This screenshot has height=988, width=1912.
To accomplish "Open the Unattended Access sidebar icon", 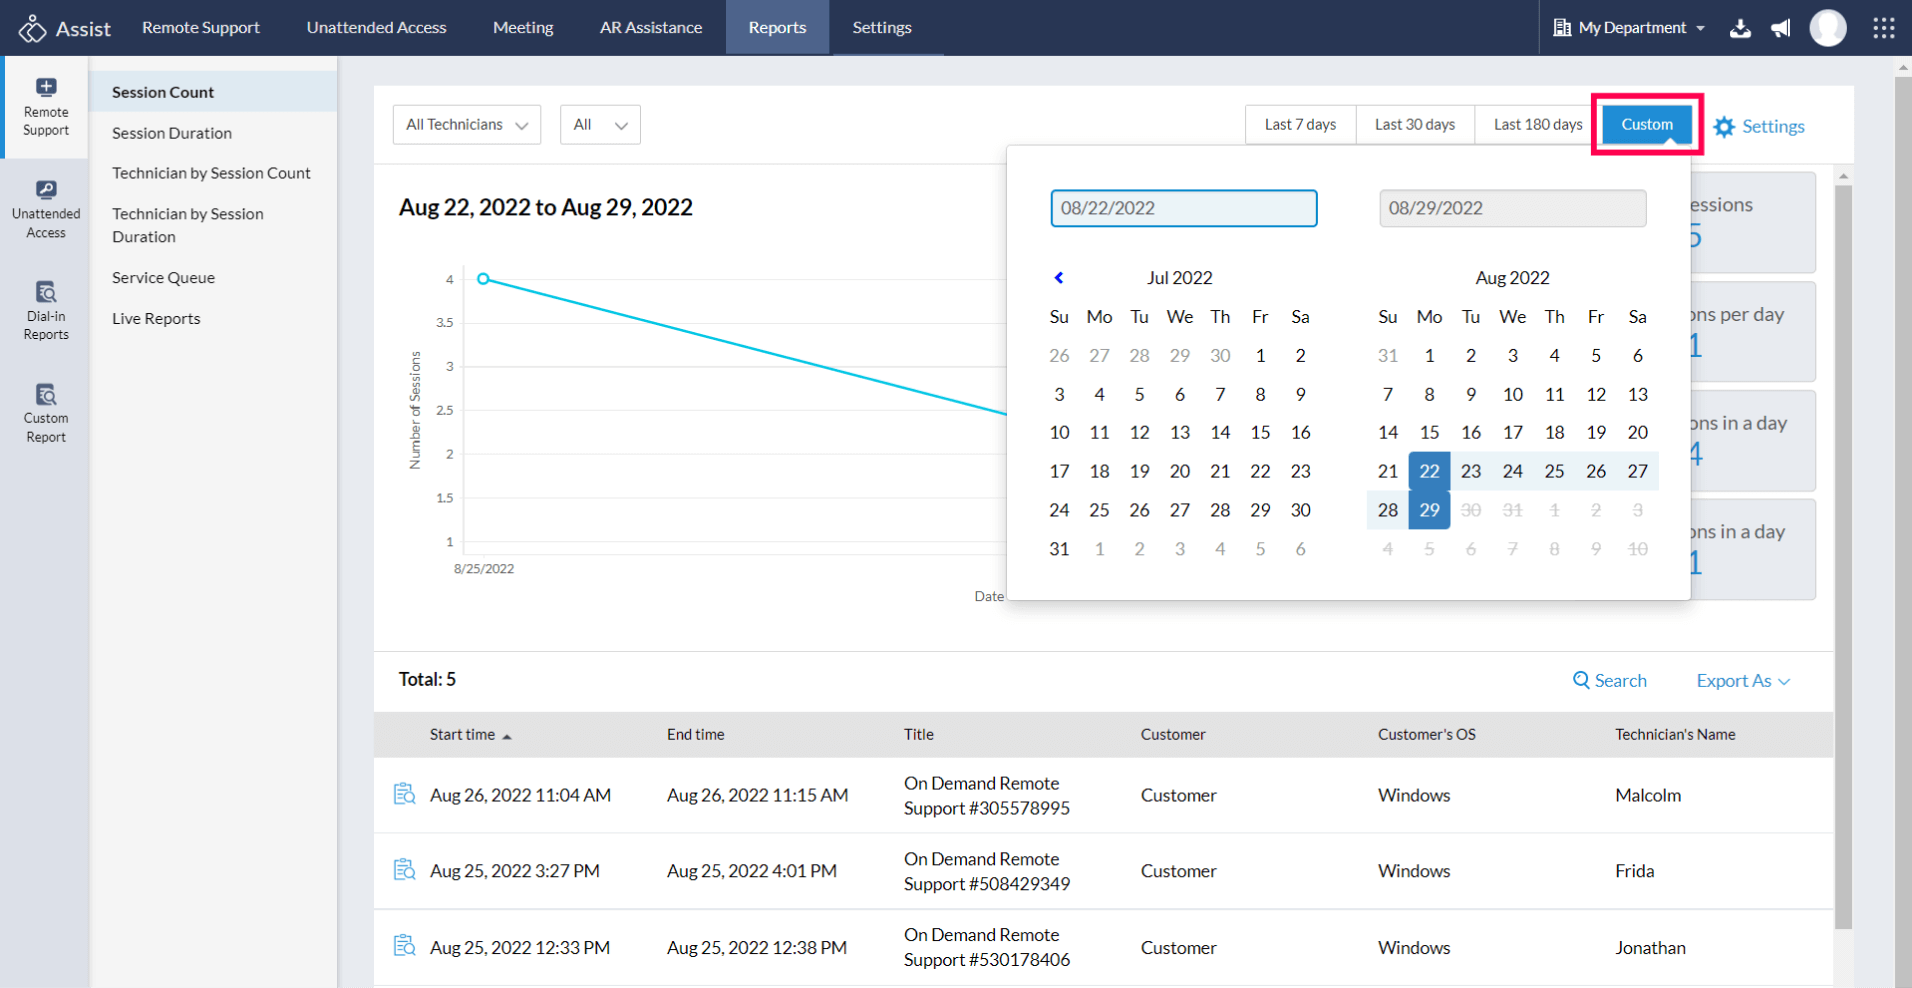I will pyautogui.click(x=46, y=209).
